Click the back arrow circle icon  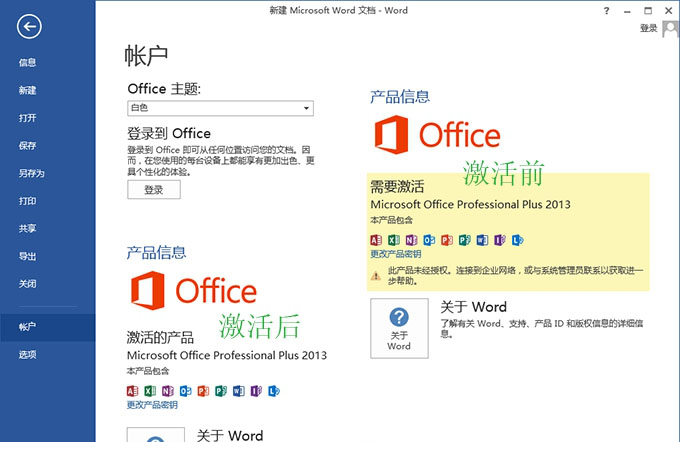pyautogui.click(x=29, y=26)
